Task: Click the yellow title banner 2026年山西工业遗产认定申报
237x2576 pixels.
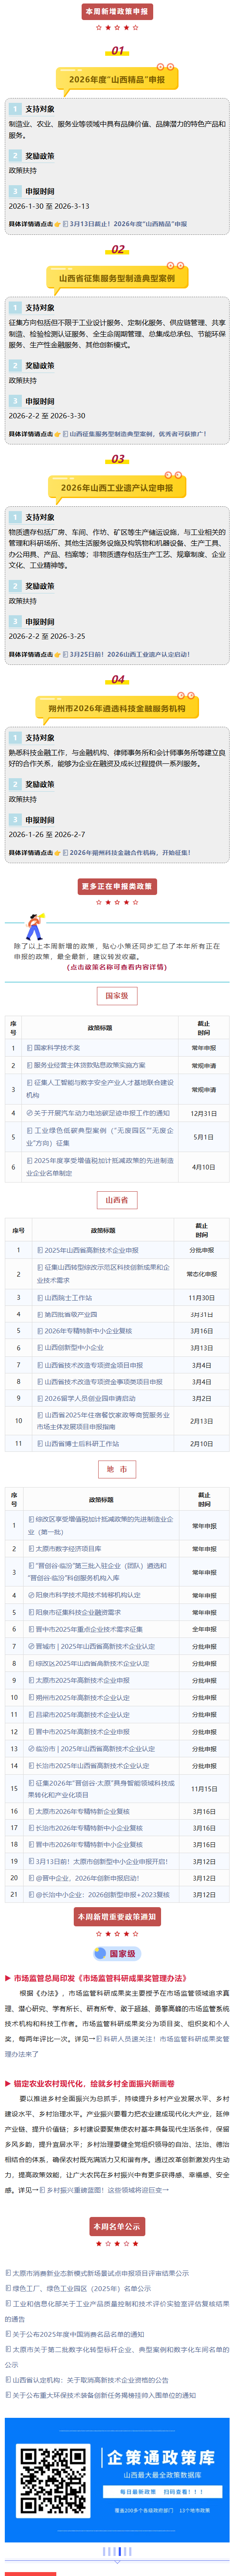Action: [118, 487]
